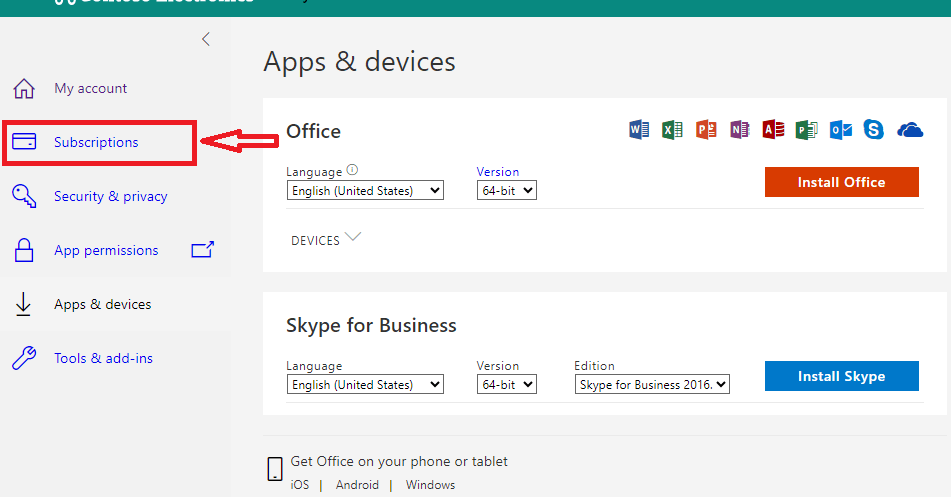951x497 pixels.
Task: Click the Outlook app icon
Action: 841,130
